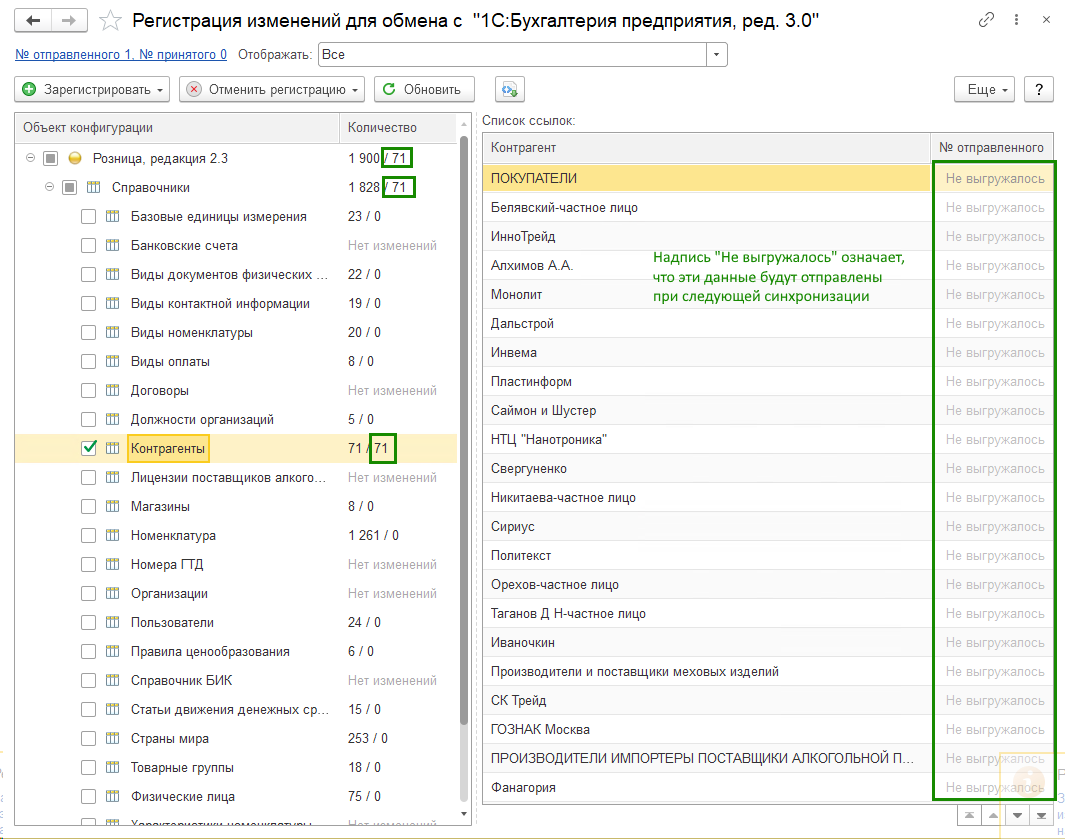Click table icon beside Номенклатура
Screen dimensions: 1065x839
113,535
